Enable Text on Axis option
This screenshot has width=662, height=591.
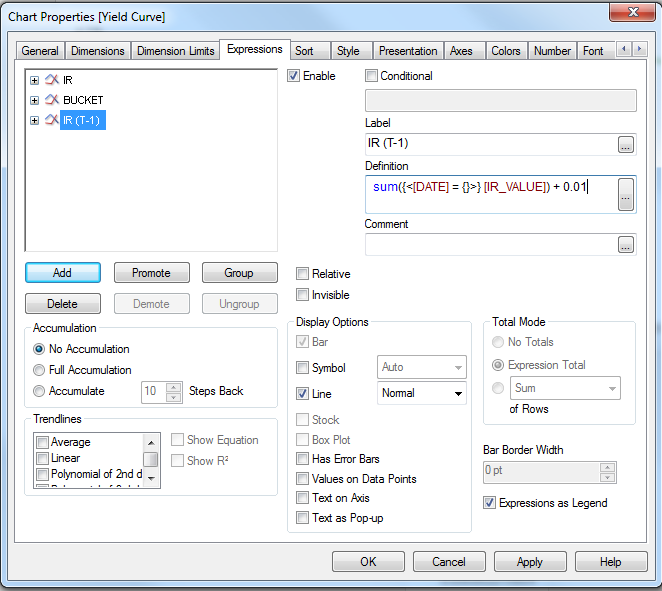(302, 498)
